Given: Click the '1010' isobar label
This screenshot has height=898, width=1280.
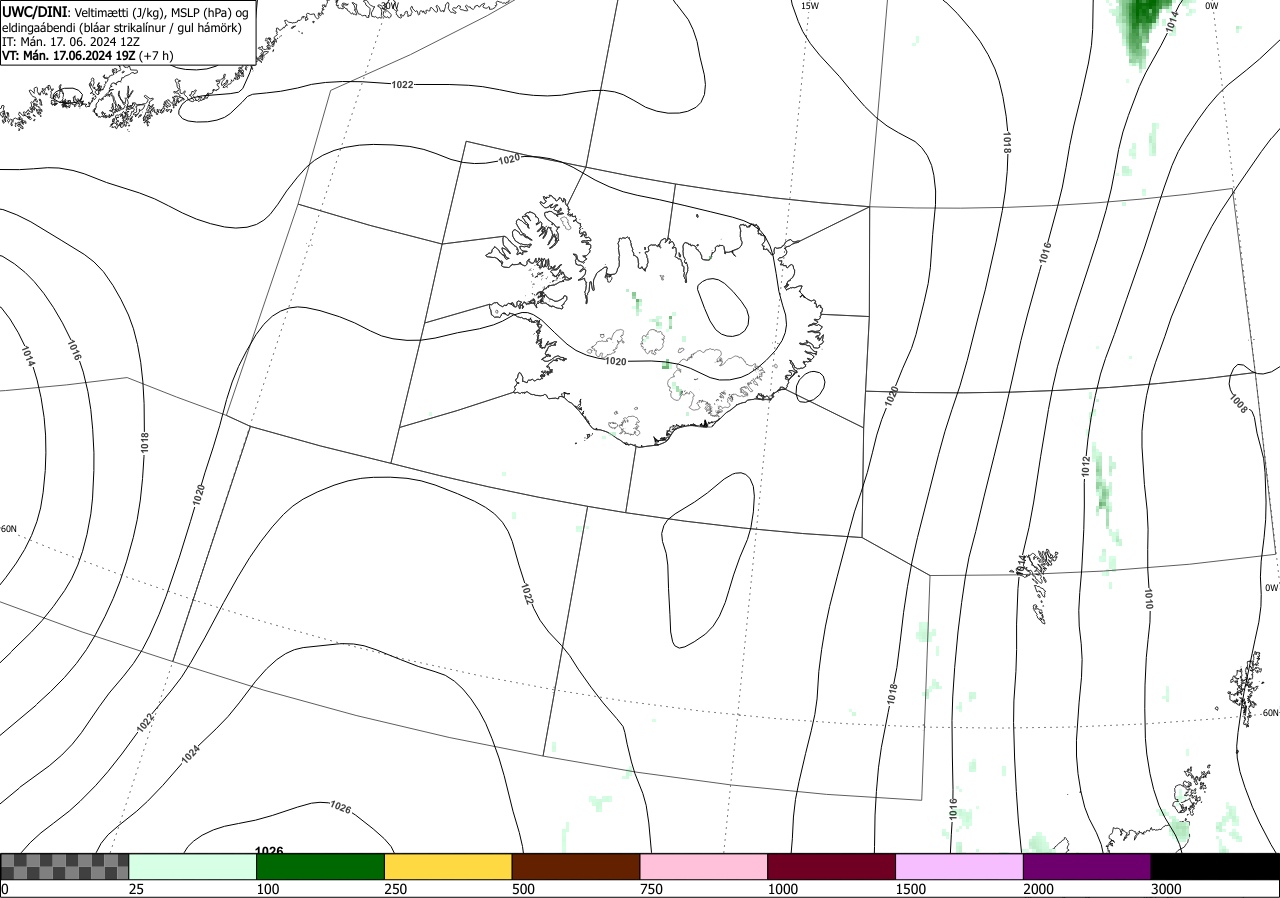Looking at the screenshot, I should (x=1149, y=598).
